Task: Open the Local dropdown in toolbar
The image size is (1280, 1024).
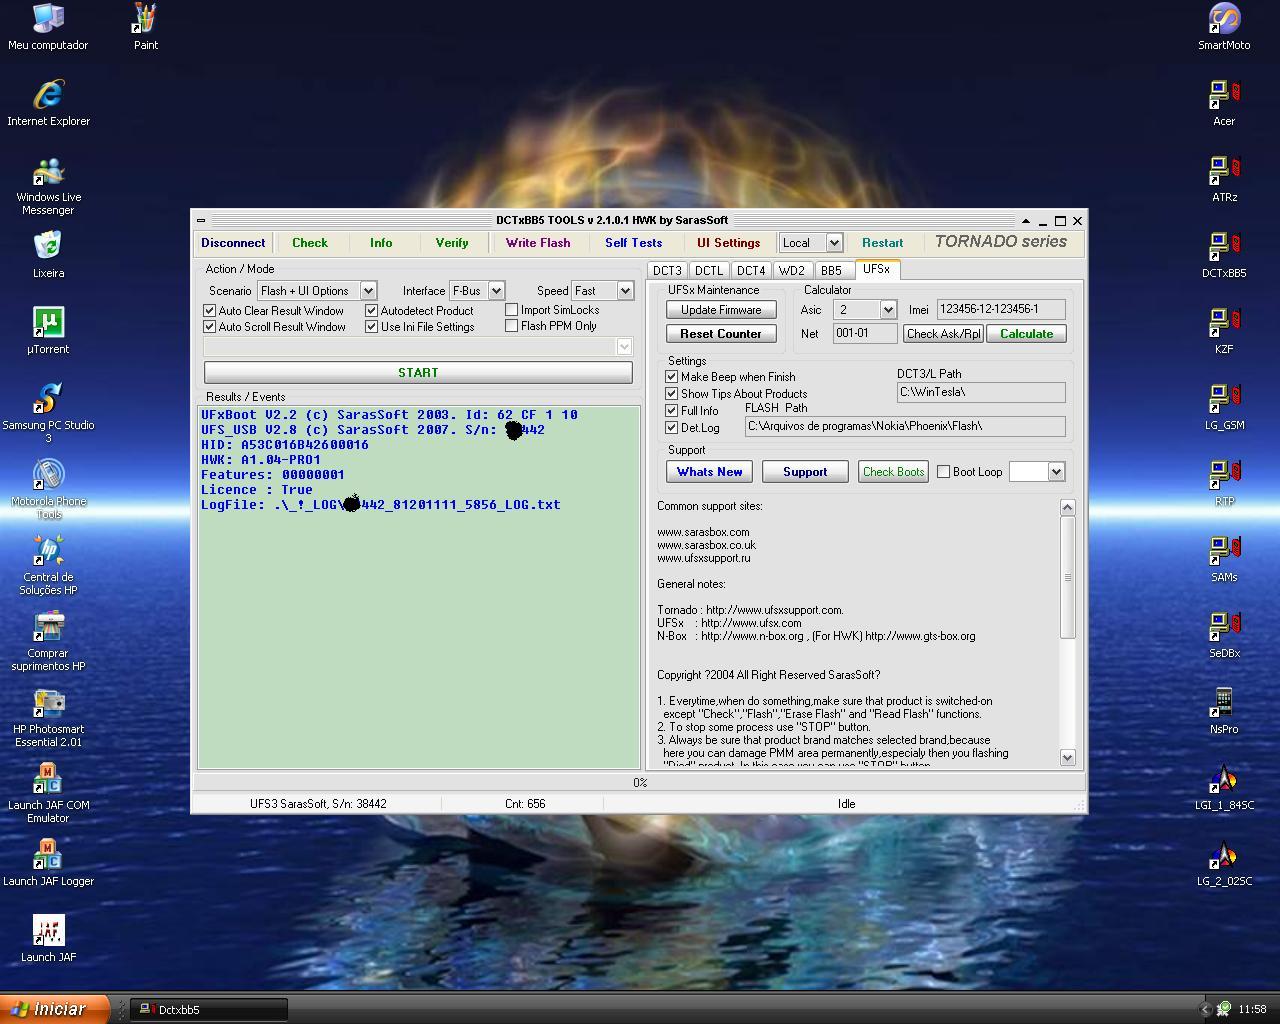Action: click(x=834, y=243)
